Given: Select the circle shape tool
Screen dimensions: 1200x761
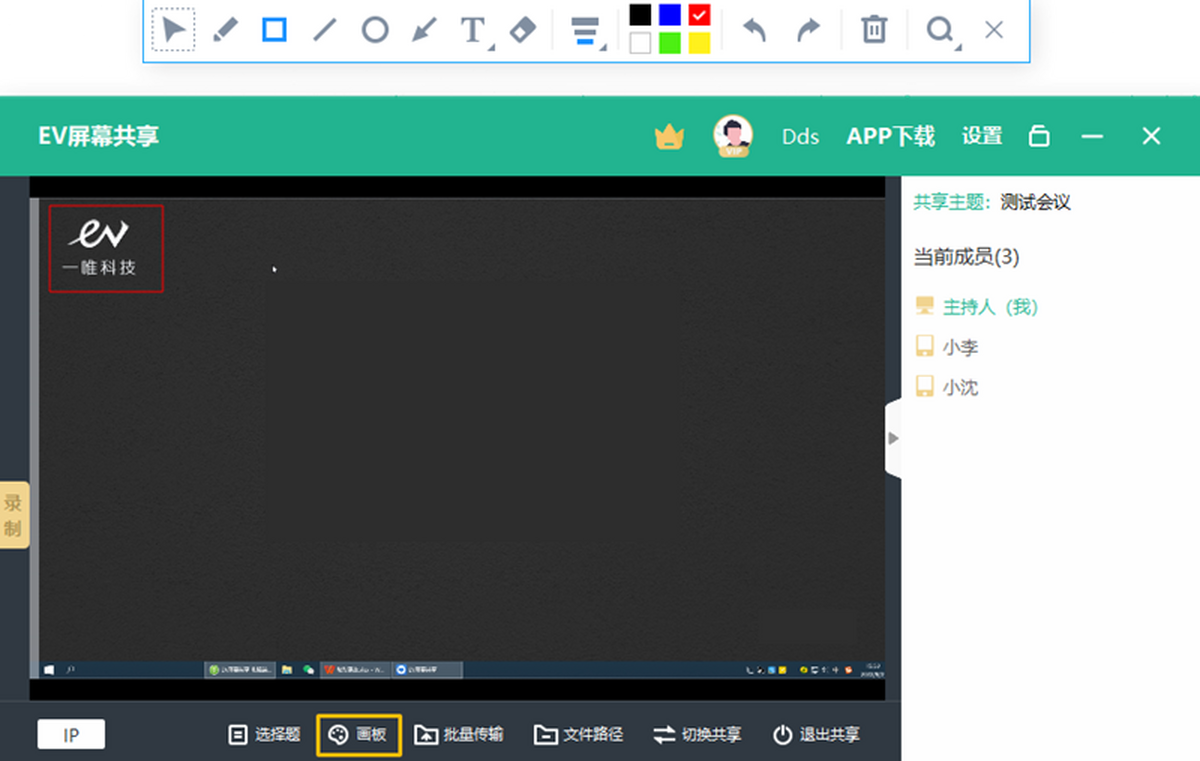Looking at the screenshot, I should tap(374, 30).
